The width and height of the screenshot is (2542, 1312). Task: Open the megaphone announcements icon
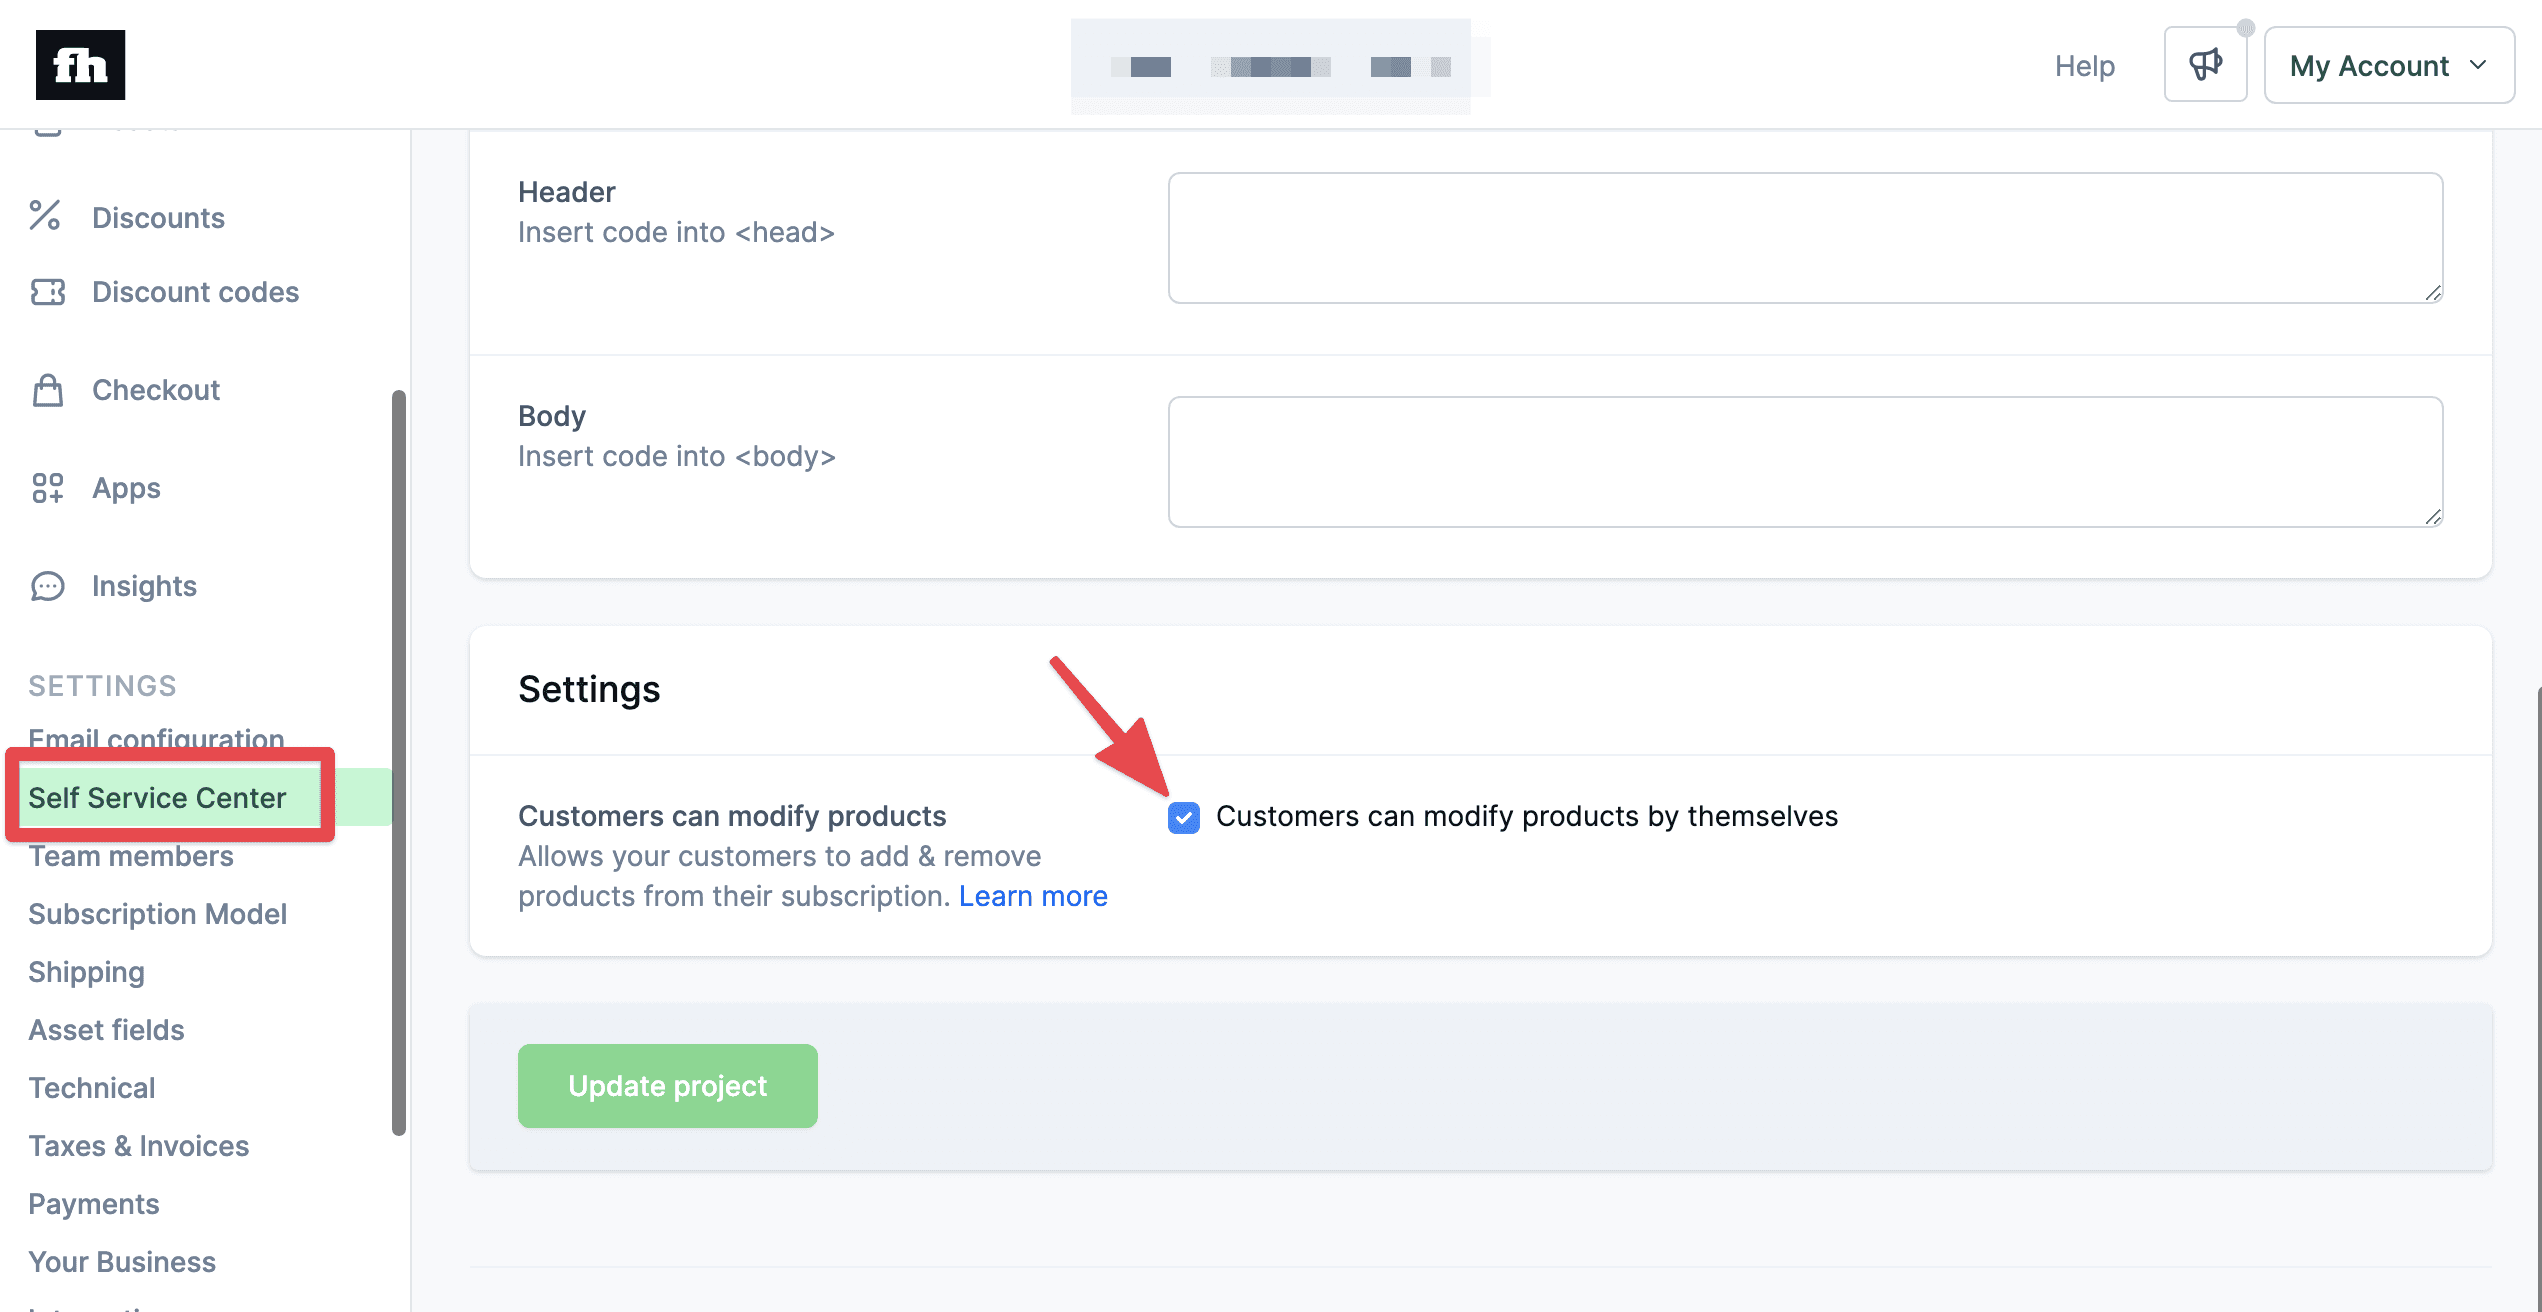[2205, 65]
